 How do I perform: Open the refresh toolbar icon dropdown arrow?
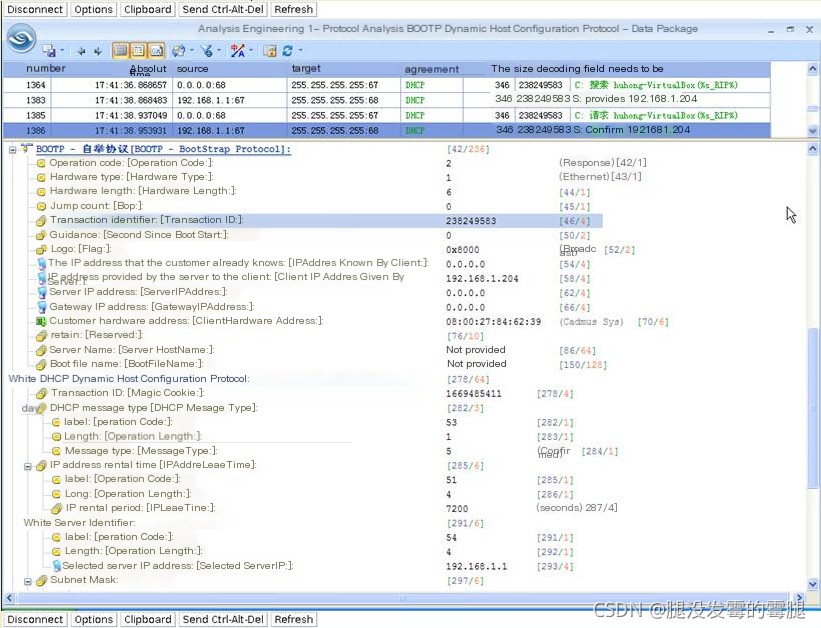(x=301, y=51)
